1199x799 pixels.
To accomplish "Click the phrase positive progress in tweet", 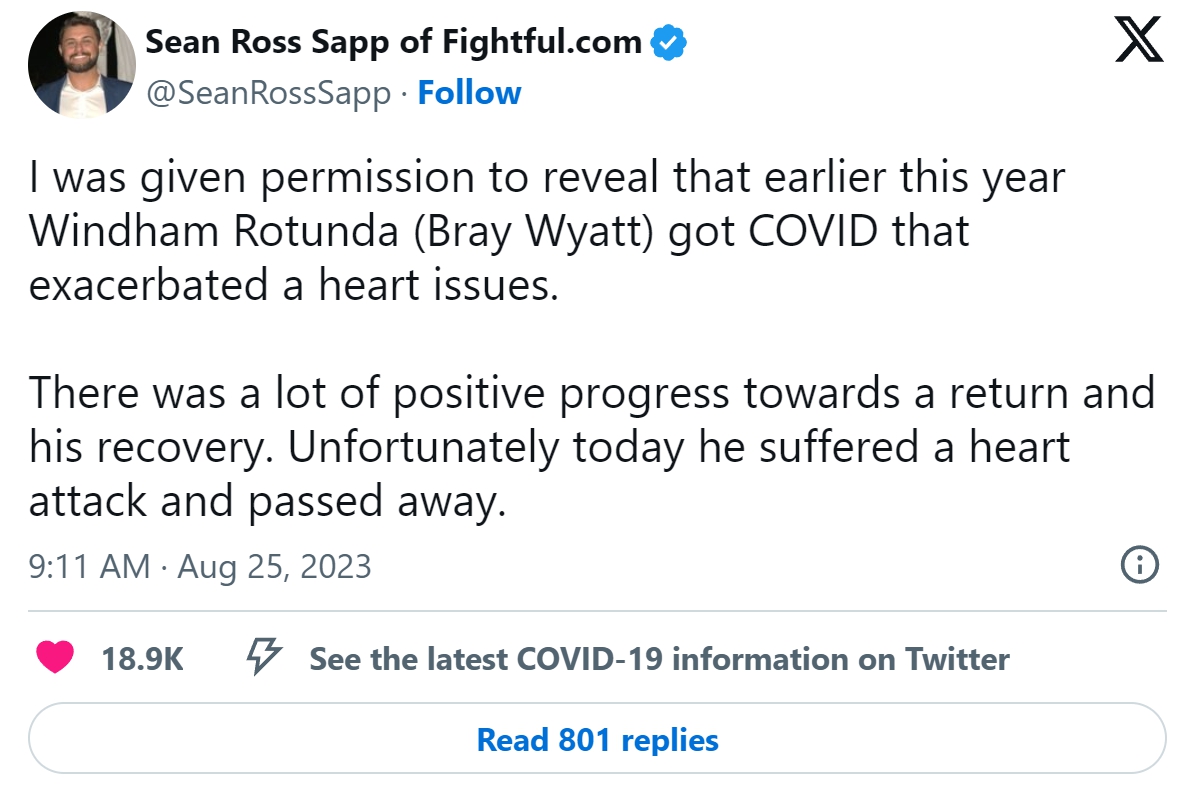I will click(561, 393).
